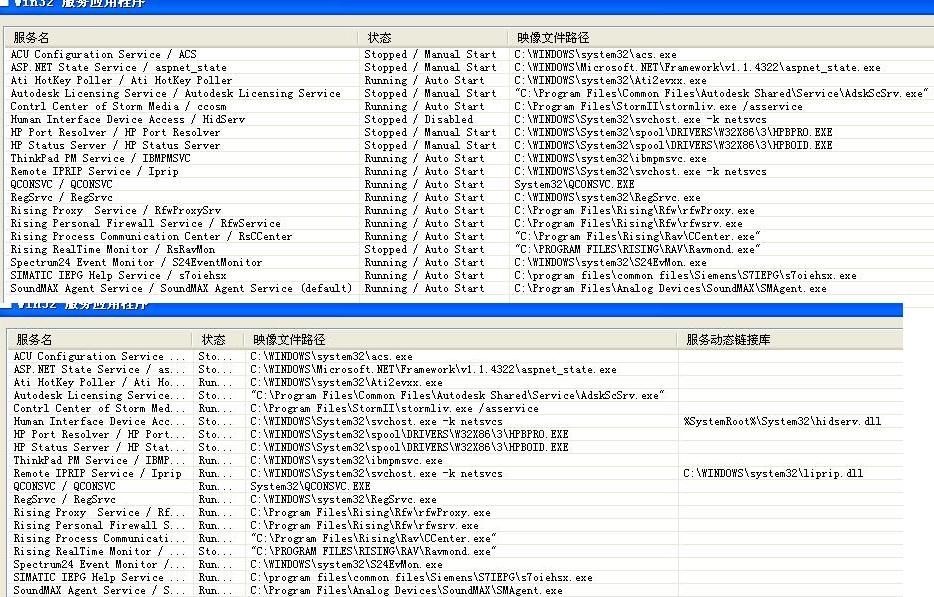Sort by 服务动态链接库 column header
This screenshot has width=934, height=597.
click(x=790, y=340)
